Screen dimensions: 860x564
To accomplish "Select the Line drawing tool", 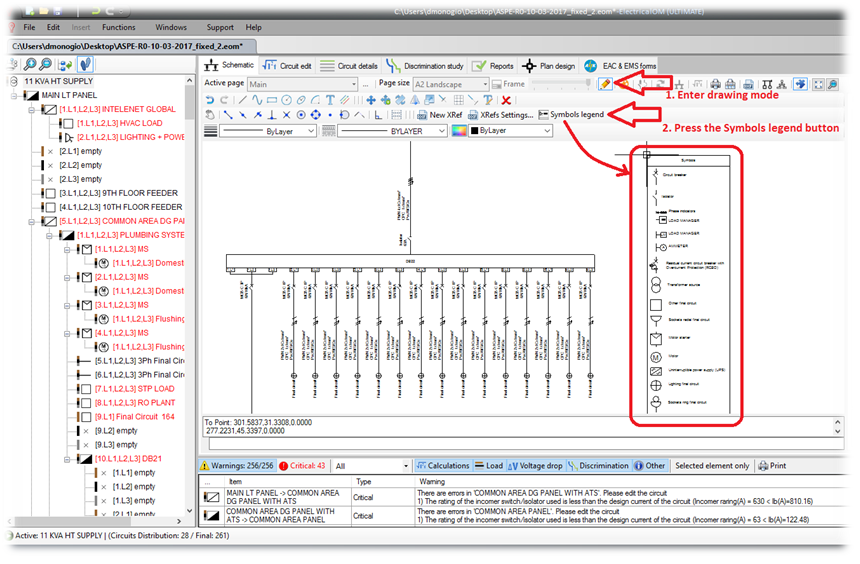I will point(242,100).
